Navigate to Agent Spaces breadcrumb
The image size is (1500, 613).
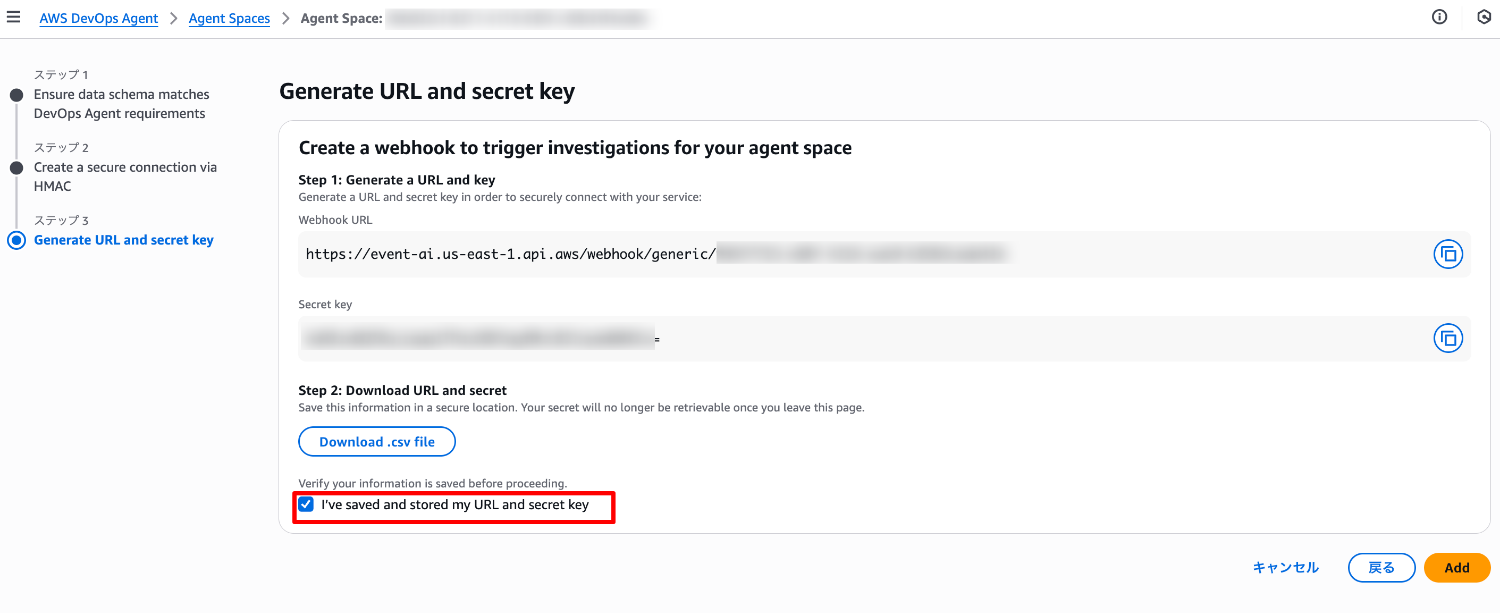(x=229, y=18)
